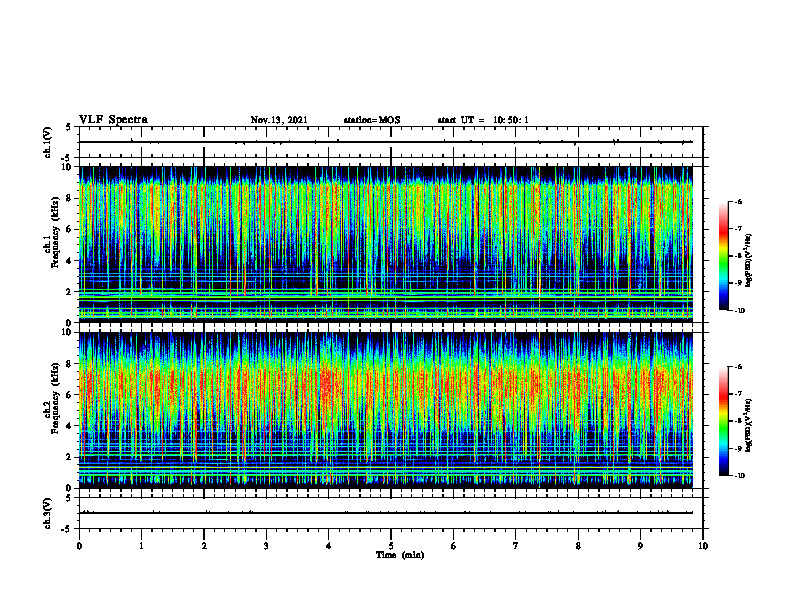
Task: Click the log(PSD) label beside ch.2 colorbar
Action: (x=749, y=425)
